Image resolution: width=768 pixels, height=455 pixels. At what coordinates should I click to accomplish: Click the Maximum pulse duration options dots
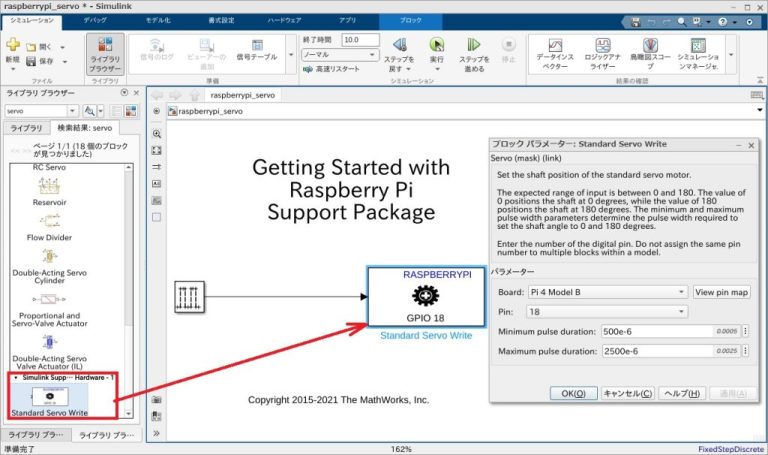pos(745,351)
